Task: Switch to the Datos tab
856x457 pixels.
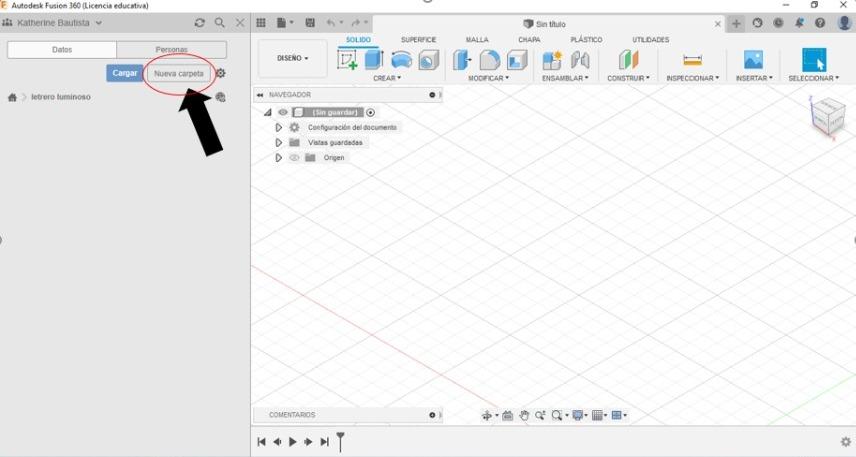Action: pyautogui.click(x=62, y=50)
